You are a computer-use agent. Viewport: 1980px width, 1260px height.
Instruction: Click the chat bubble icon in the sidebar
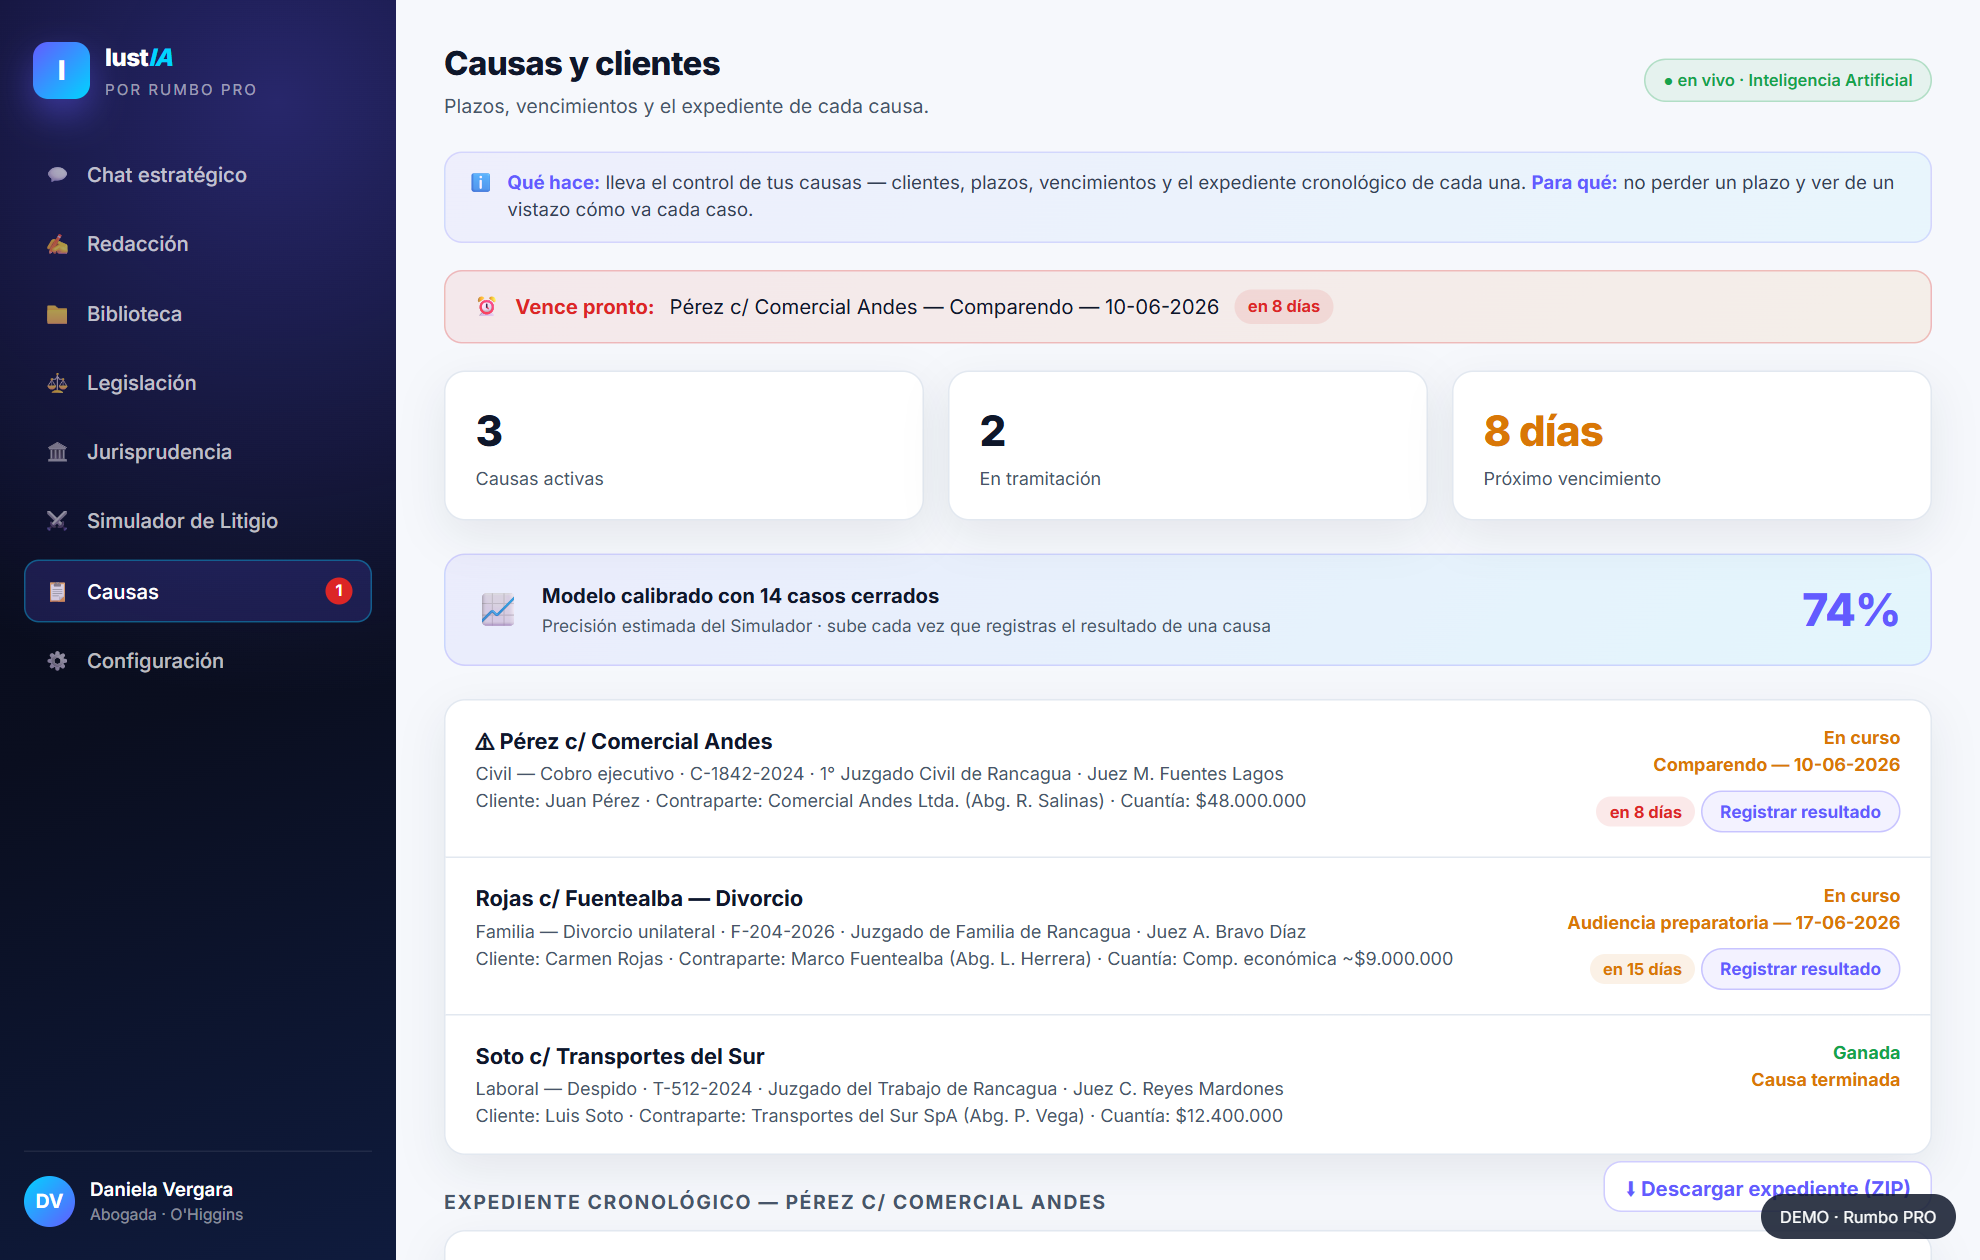tap(57, 175)
